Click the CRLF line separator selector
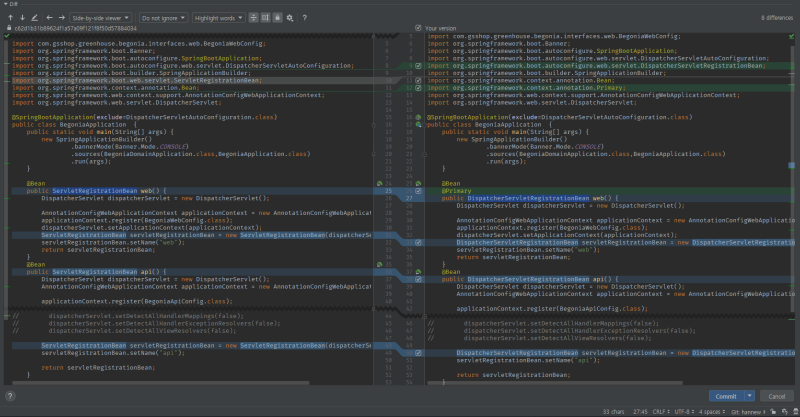The image size is (800, 417). click(x=661, y=411)
